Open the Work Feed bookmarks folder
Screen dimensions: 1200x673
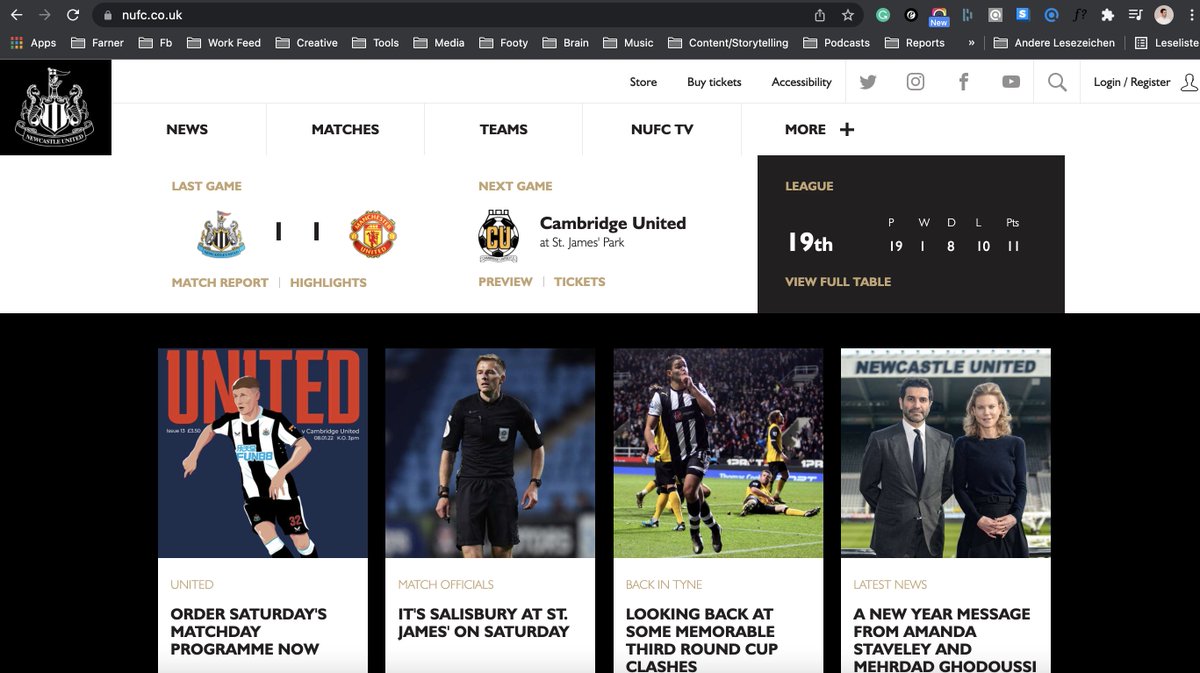pyautogui.click(x=223, y=43)
